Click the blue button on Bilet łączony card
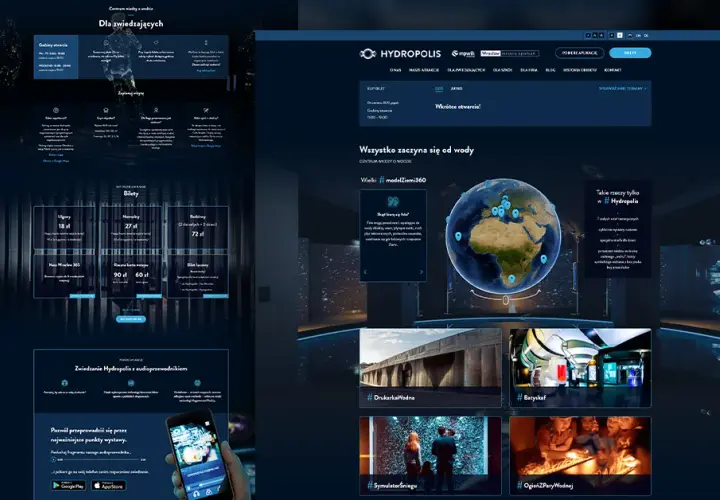 tap(216, 296)
